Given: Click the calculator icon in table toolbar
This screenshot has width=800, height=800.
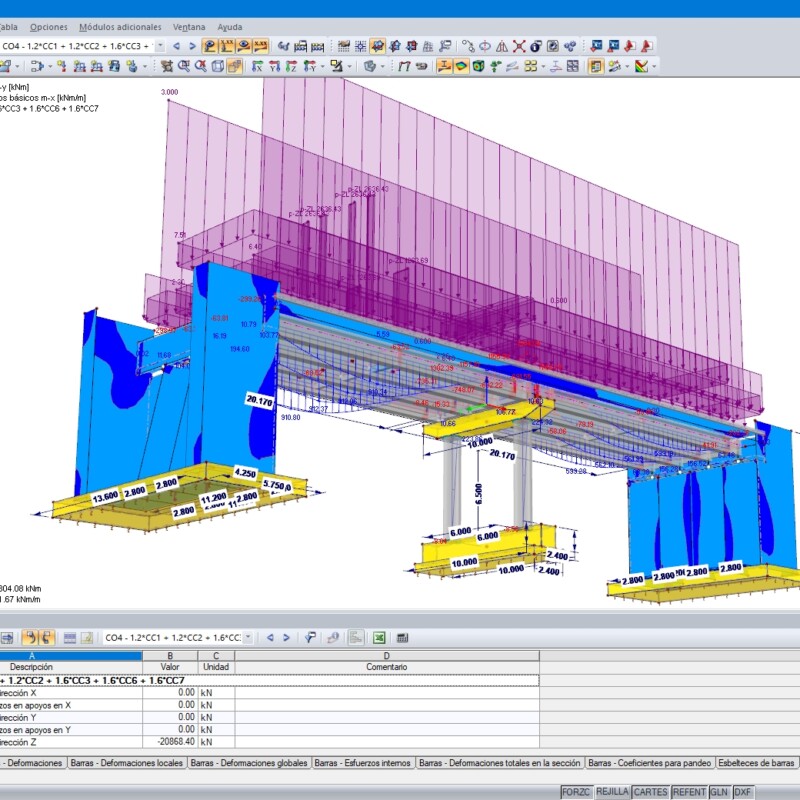Looking at the screenshot, I should click(402, 638).
